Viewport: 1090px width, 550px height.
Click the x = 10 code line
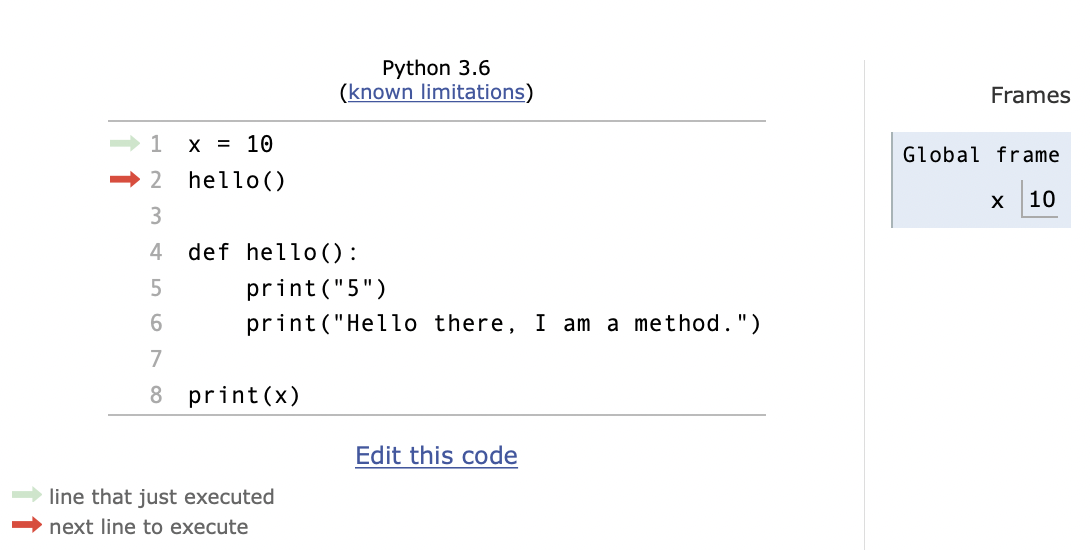(x=231, y=144)
